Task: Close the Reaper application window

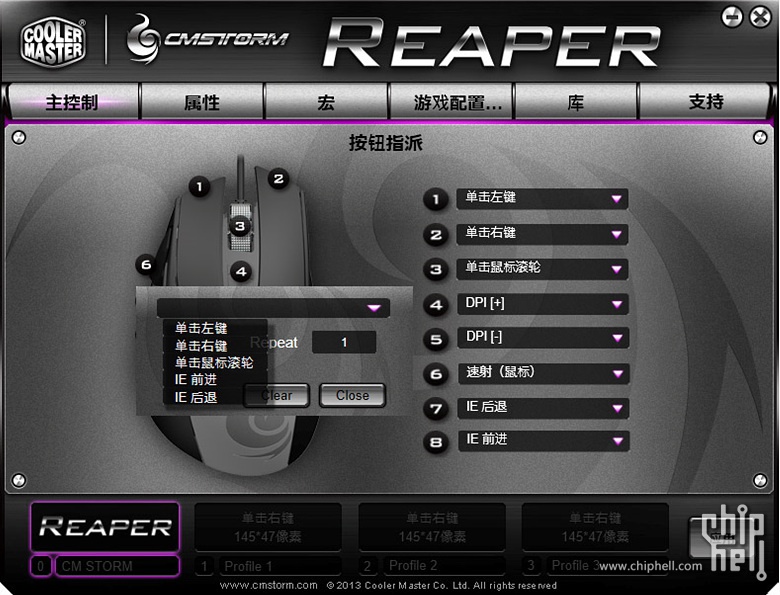Action: 760,17
